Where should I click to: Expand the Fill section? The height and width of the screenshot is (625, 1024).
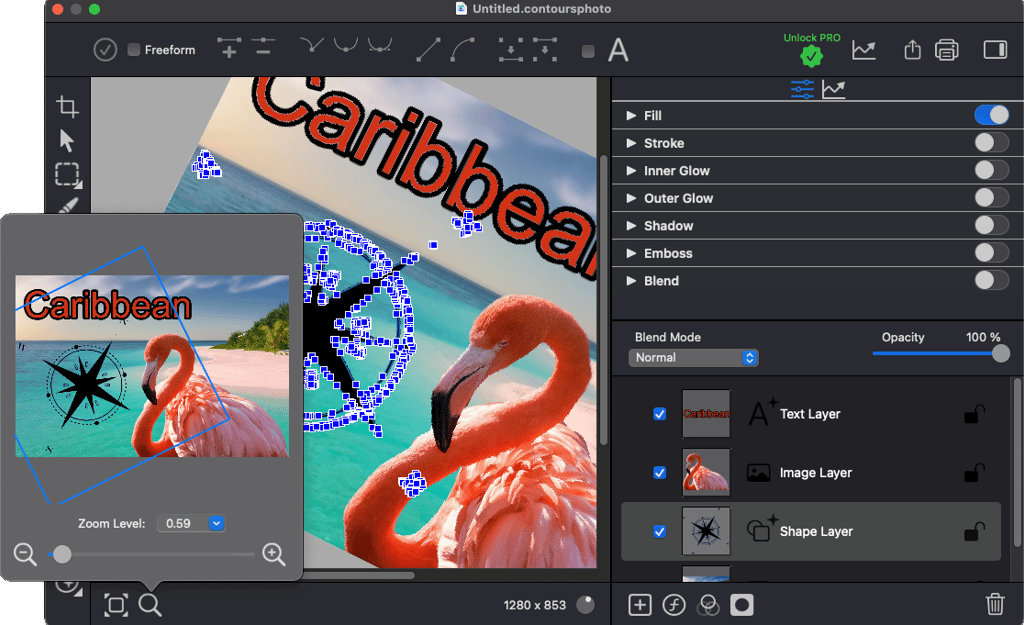tap(631, 116)
